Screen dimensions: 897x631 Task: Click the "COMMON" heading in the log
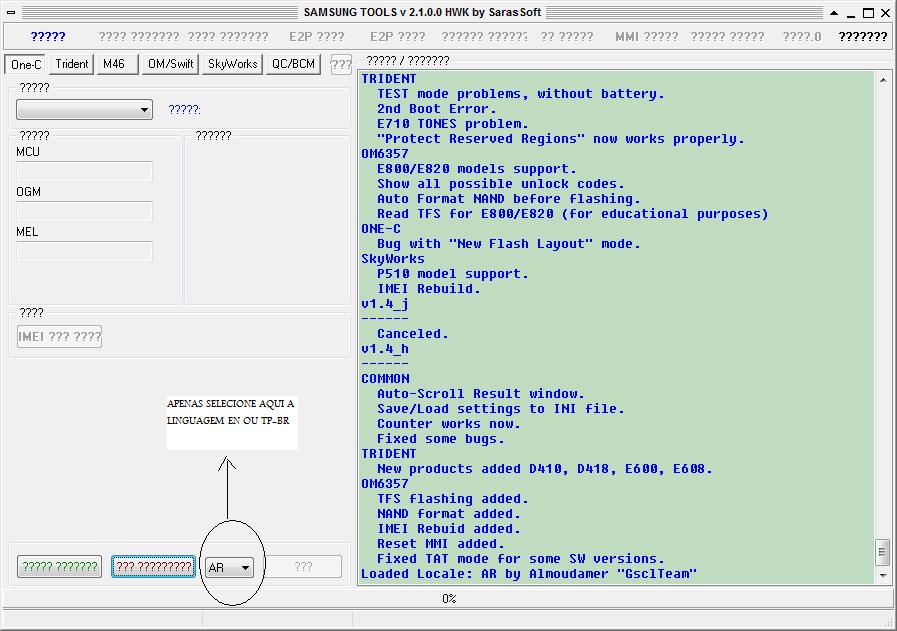385,379
